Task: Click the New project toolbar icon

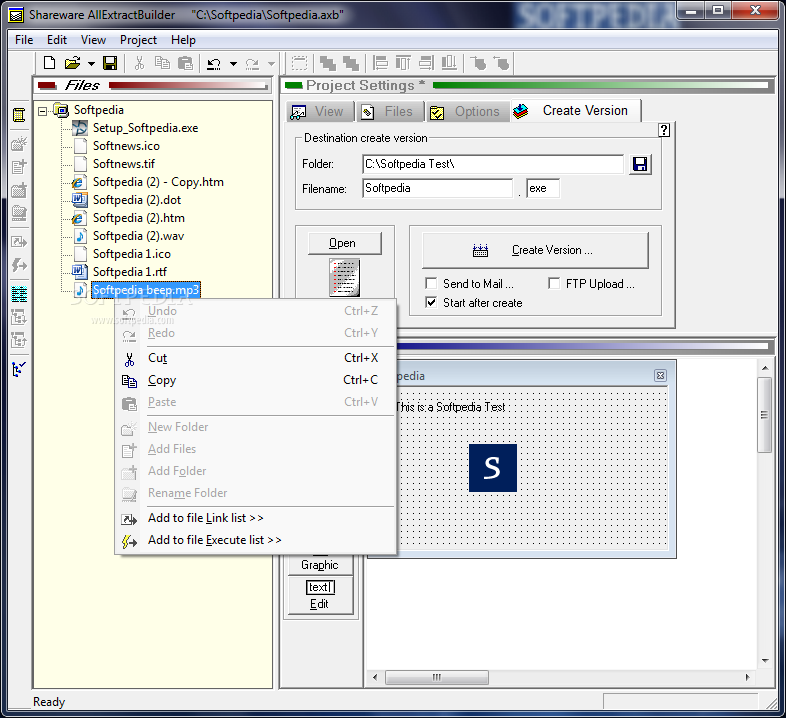Action: 50,63
